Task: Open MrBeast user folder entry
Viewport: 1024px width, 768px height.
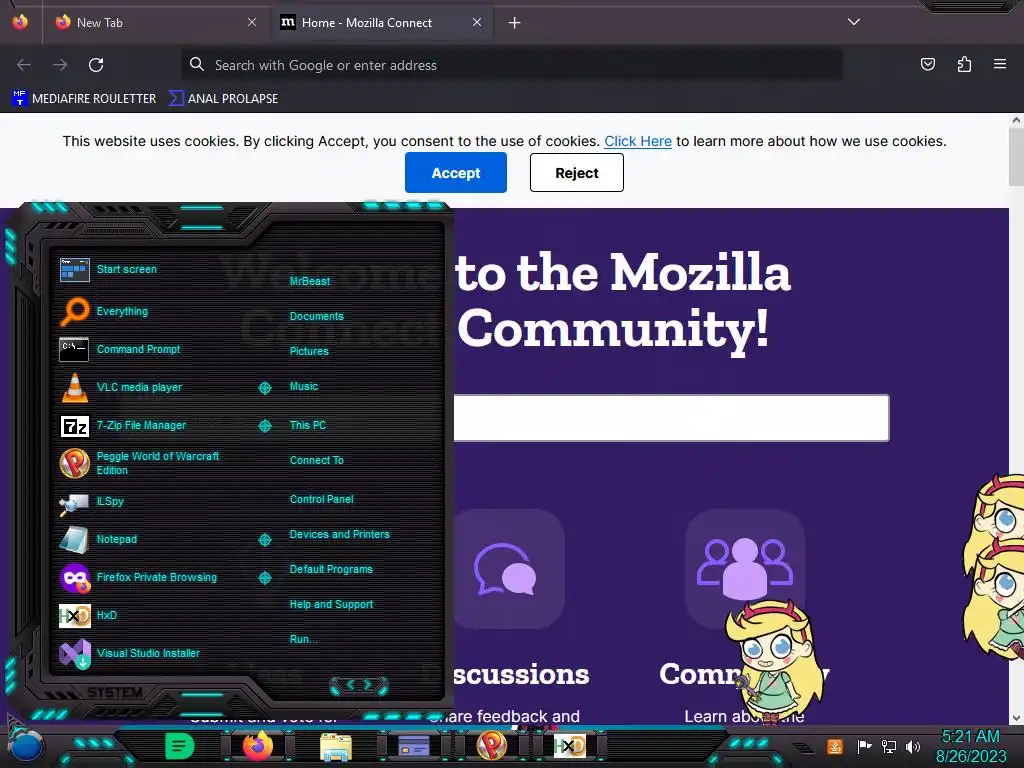Action: (310, 281)
